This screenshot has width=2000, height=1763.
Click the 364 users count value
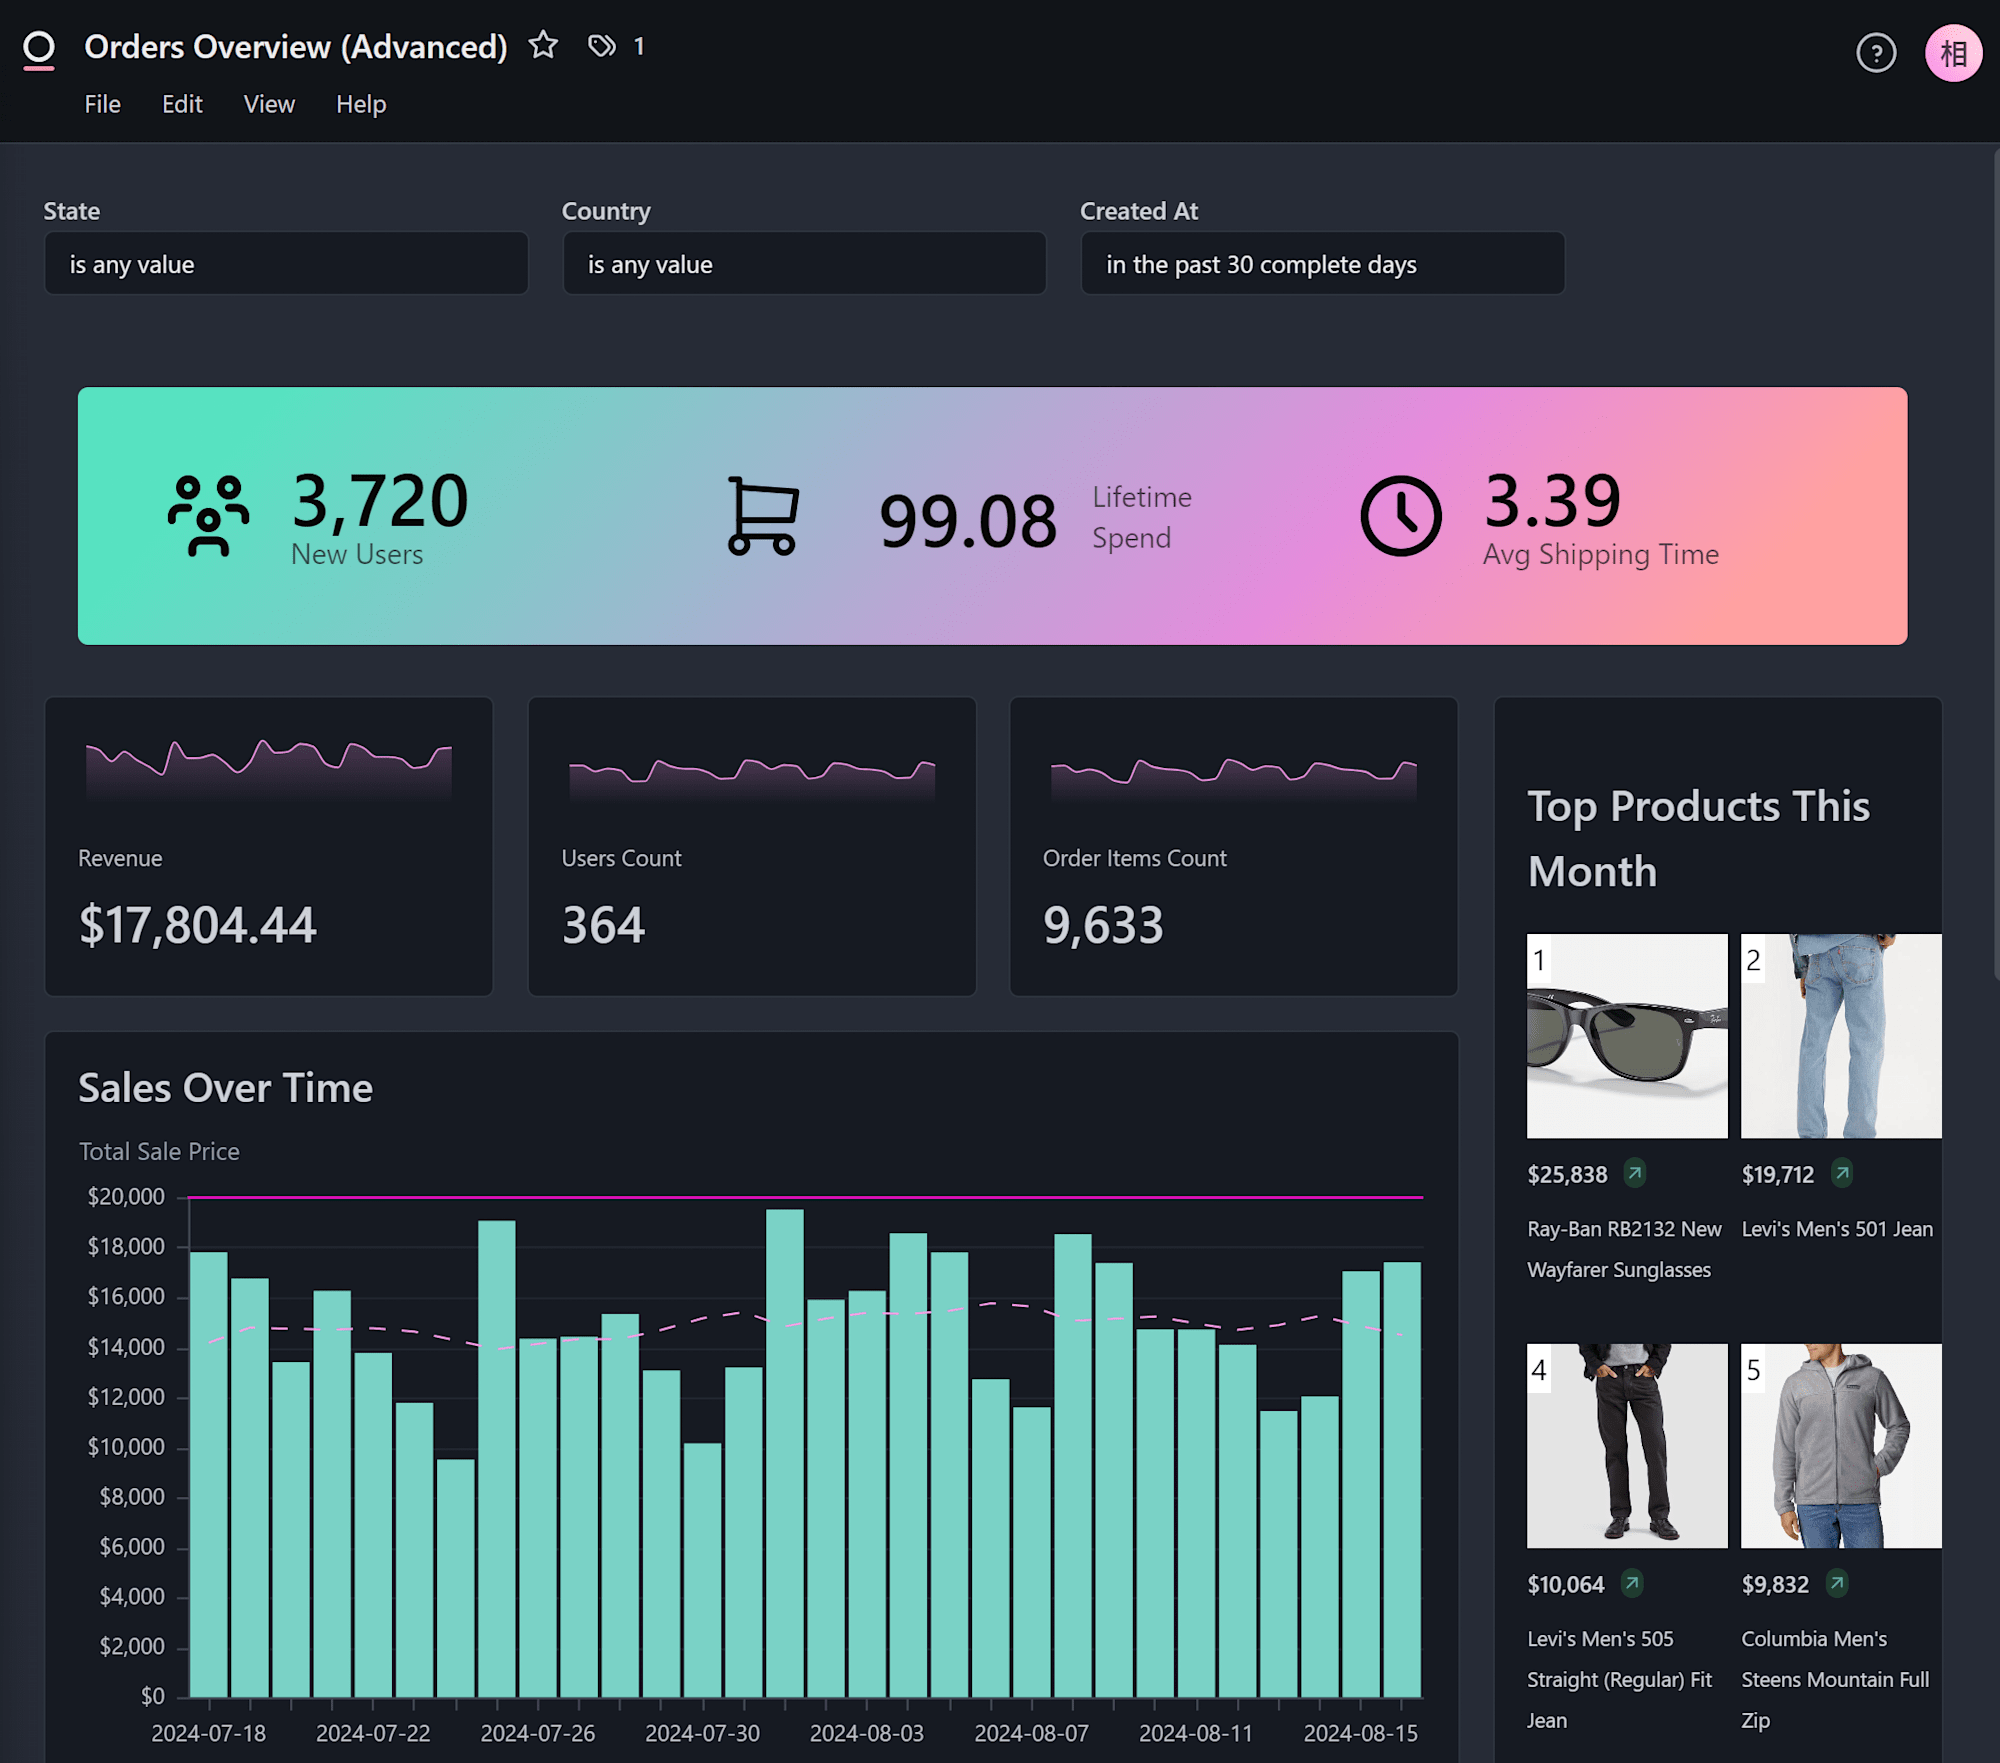pos(603,925)
